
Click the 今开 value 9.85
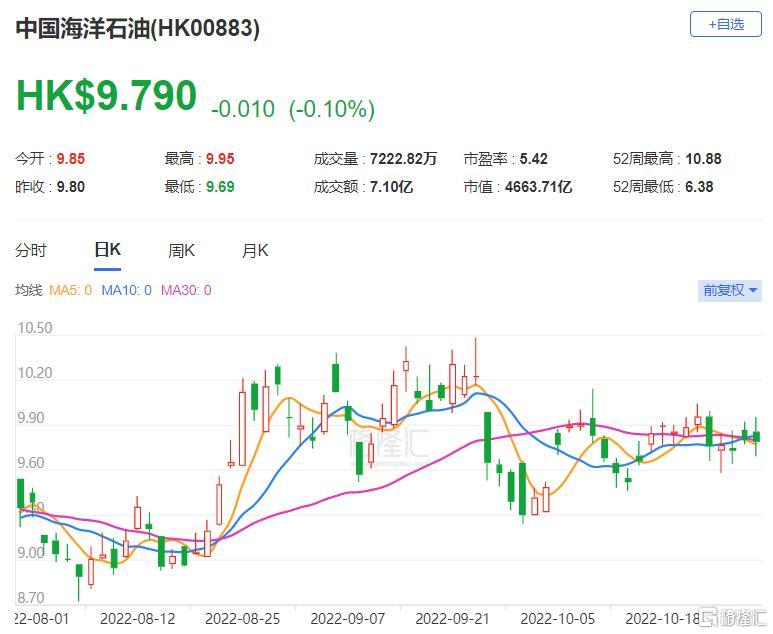(70, 159)
